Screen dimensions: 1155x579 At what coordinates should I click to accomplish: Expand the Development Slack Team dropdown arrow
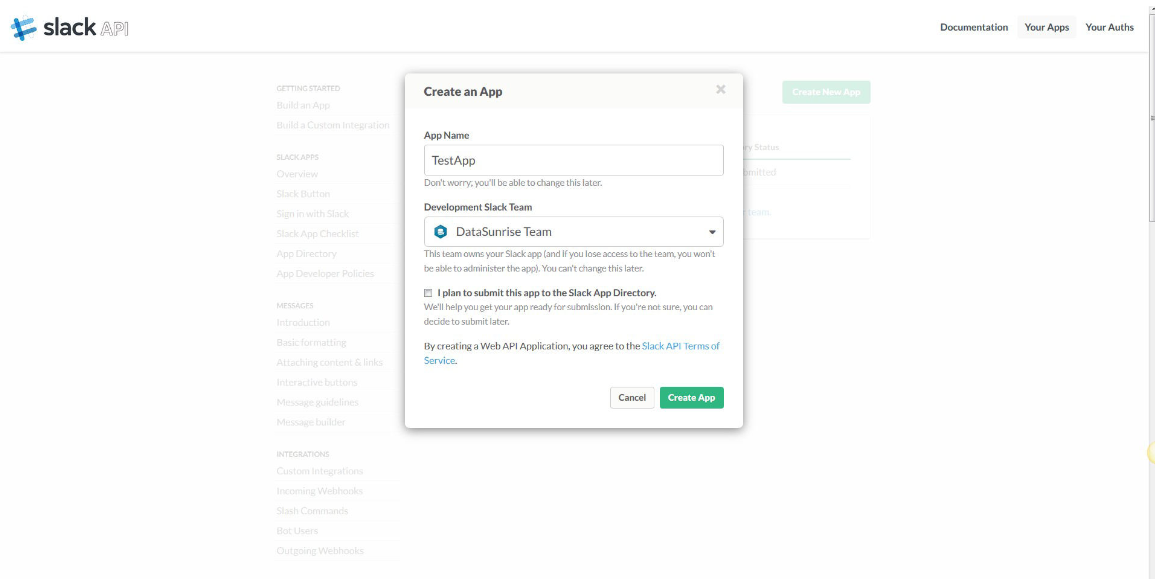(712, 232)
